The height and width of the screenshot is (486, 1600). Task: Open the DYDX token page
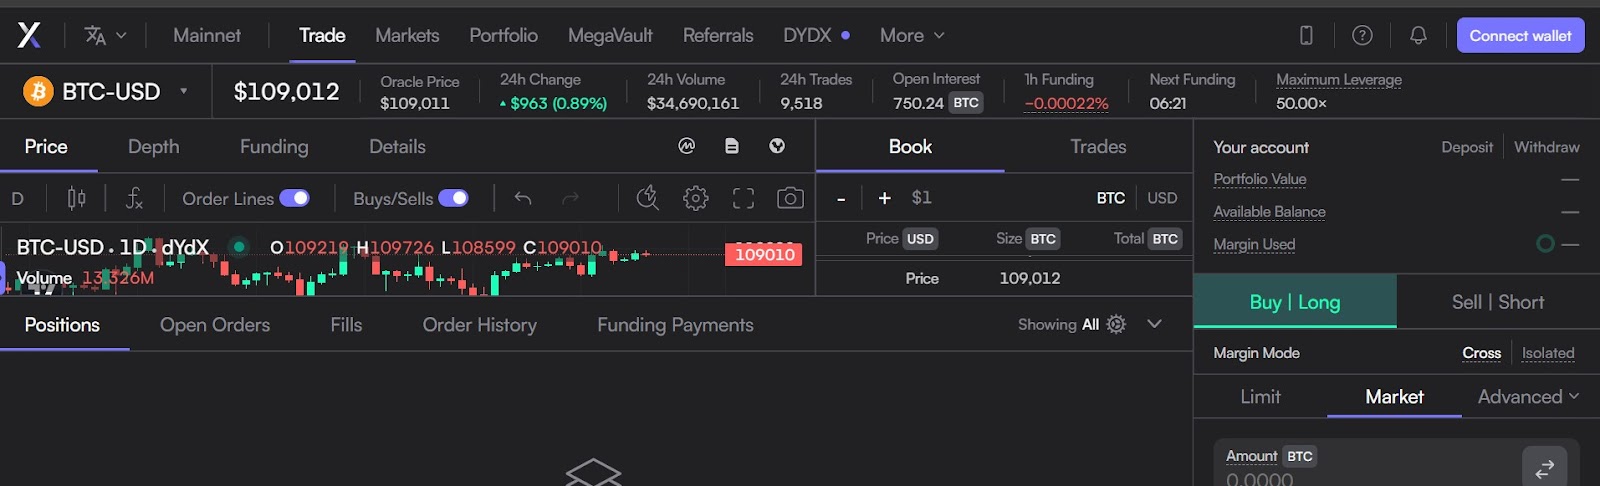[816, 35]
